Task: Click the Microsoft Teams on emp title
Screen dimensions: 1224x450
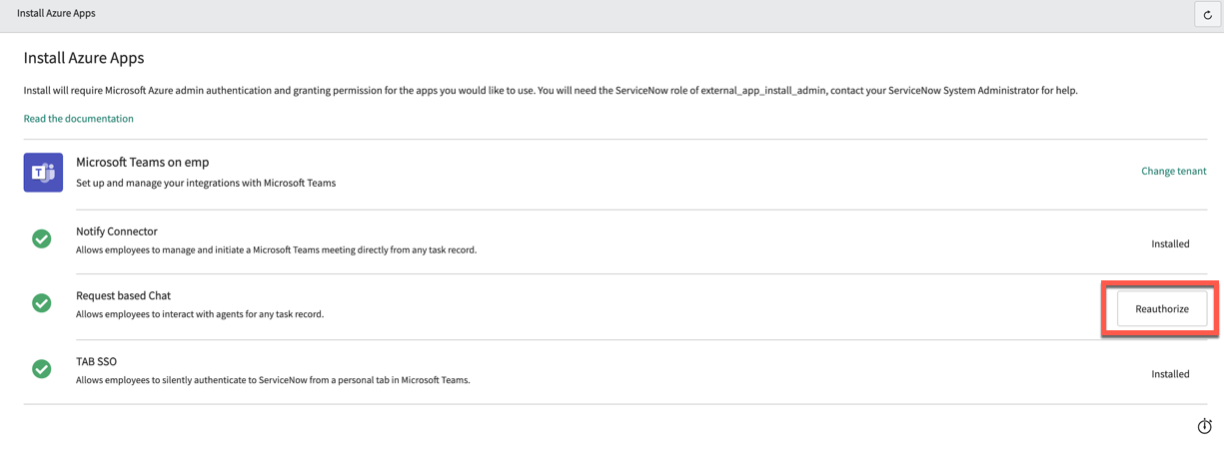Action: pos(142,162)
